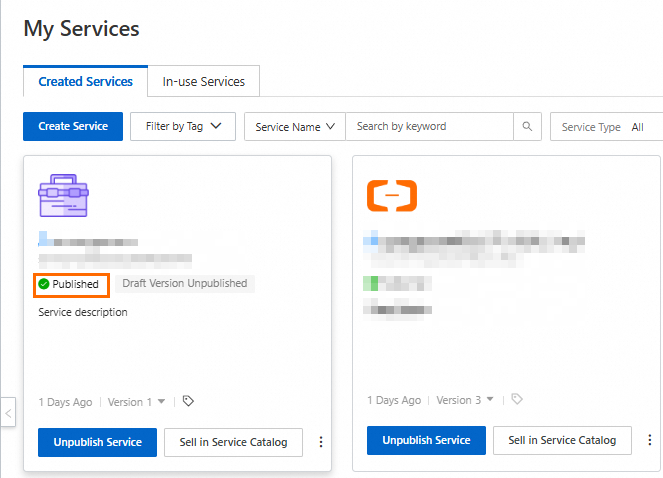Focus the Search by keyword field
Image resolution: width=663 pixels, height=478 pixels.
[x=430, y=127]
